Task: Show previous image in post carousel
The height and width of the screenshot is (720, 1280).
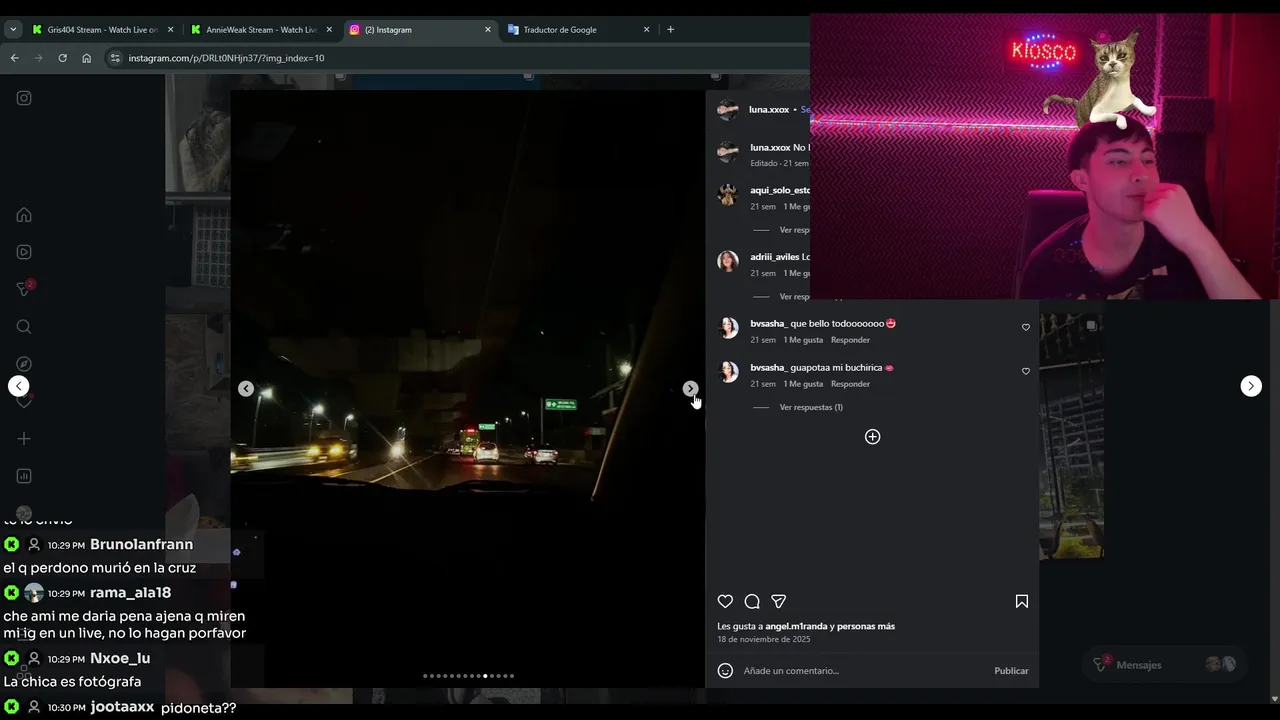Action: (246, 389)
